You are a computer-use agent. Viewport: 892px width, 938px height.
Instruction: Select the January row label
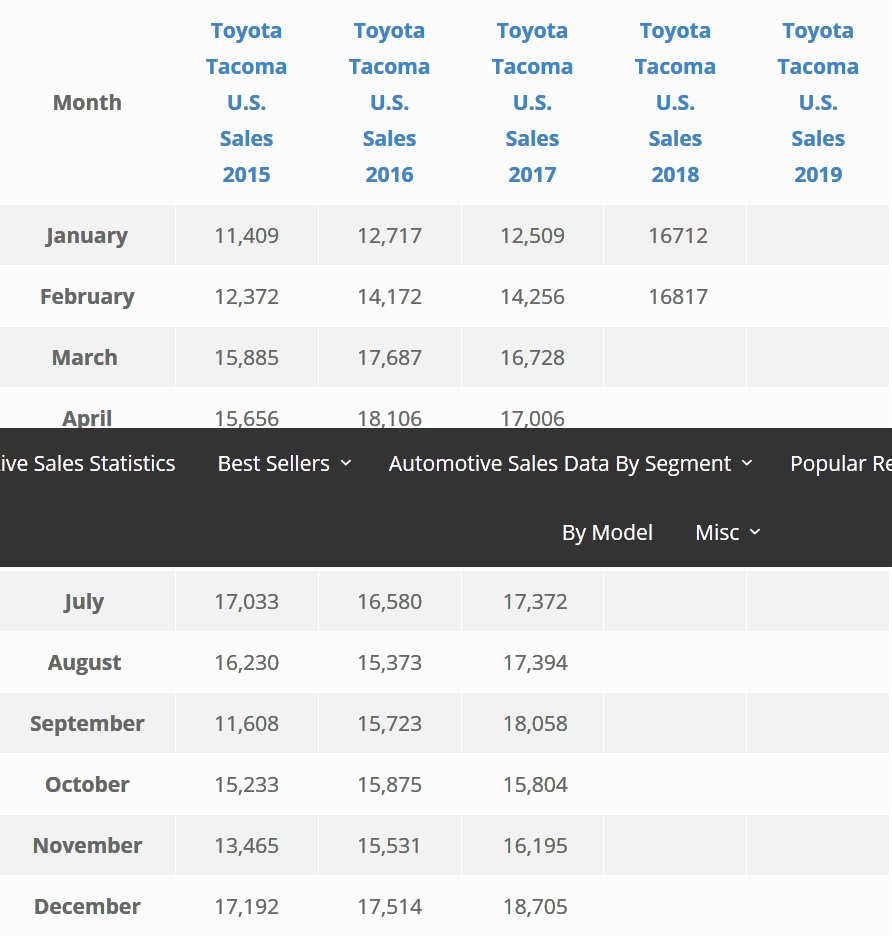click(87, 236)
